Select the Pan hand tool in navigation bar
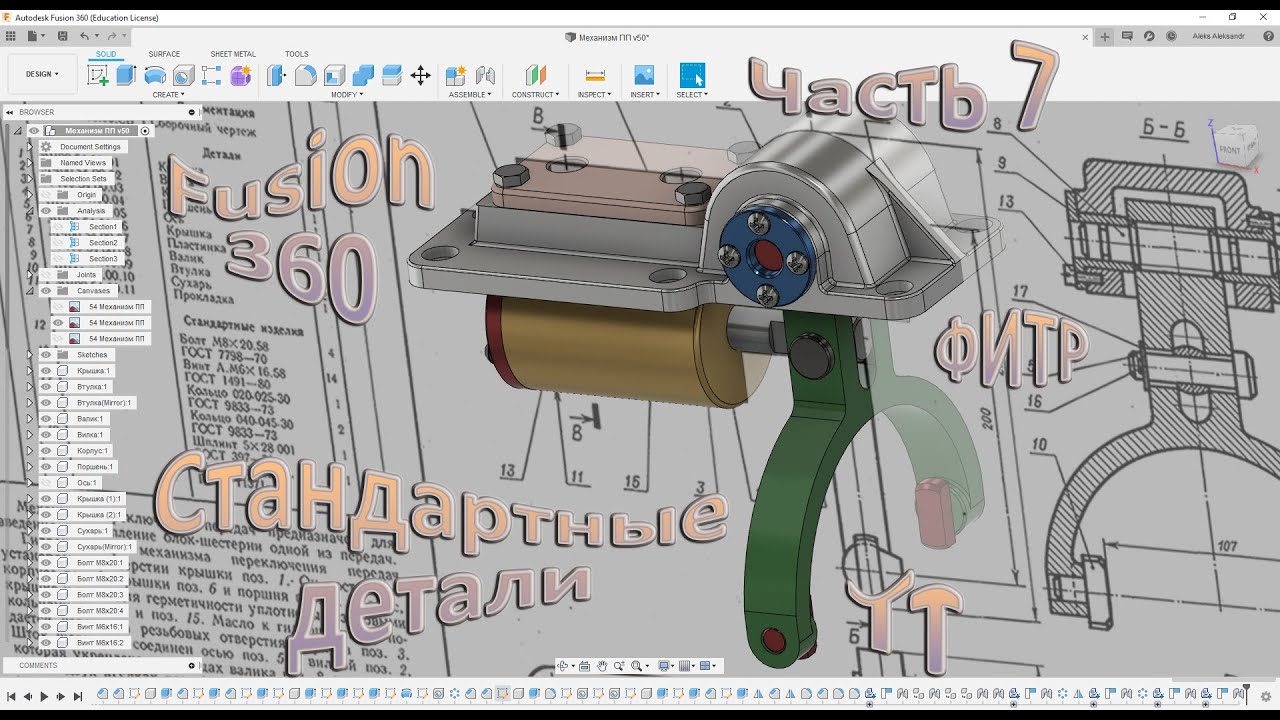1280x720 pixels. pos(602,666)
